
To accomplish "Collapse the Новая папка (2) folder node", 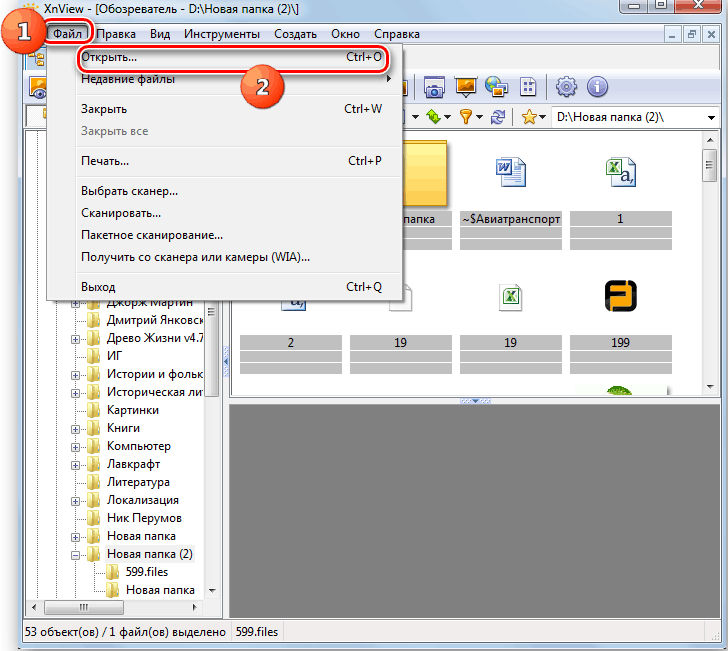I will (75, 555).
